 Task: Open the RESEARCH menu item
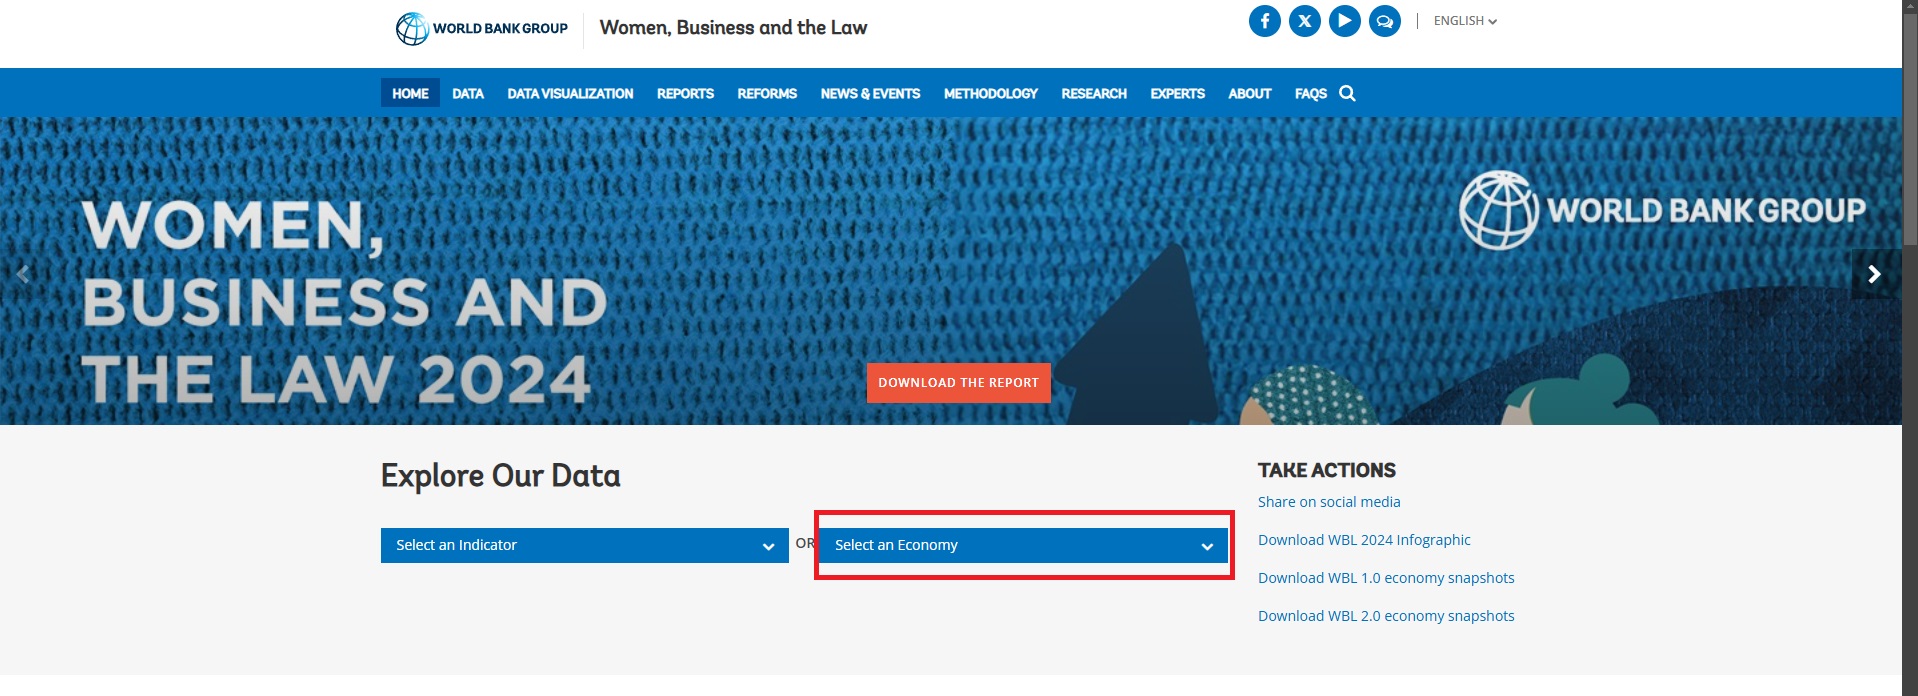click(x=1094, y=93)
